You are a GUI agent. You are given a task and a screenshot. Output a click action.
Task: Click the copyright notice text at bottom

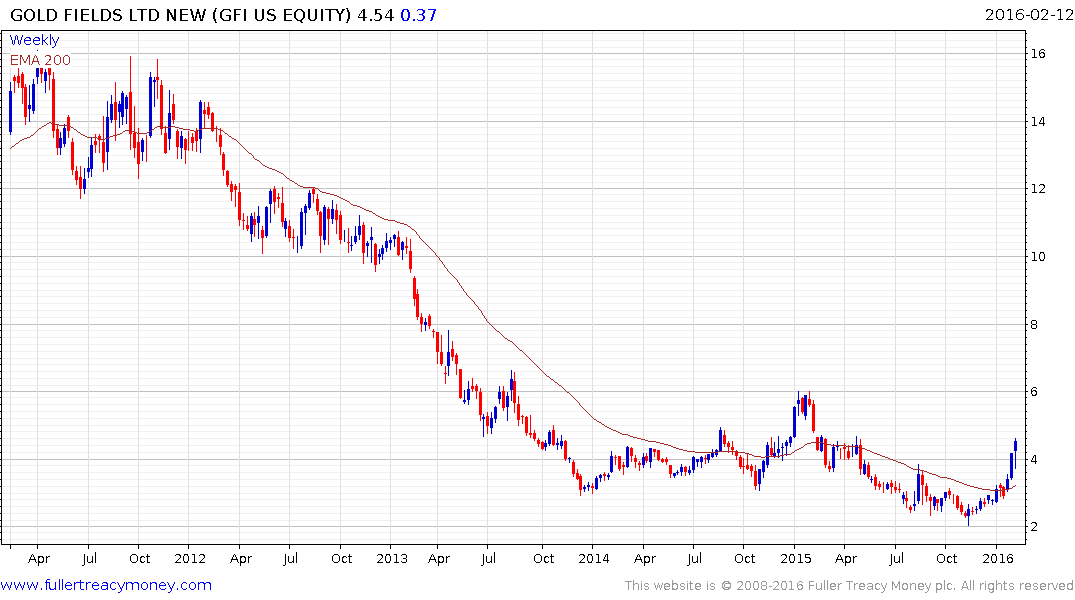click(x=849, y=586)
